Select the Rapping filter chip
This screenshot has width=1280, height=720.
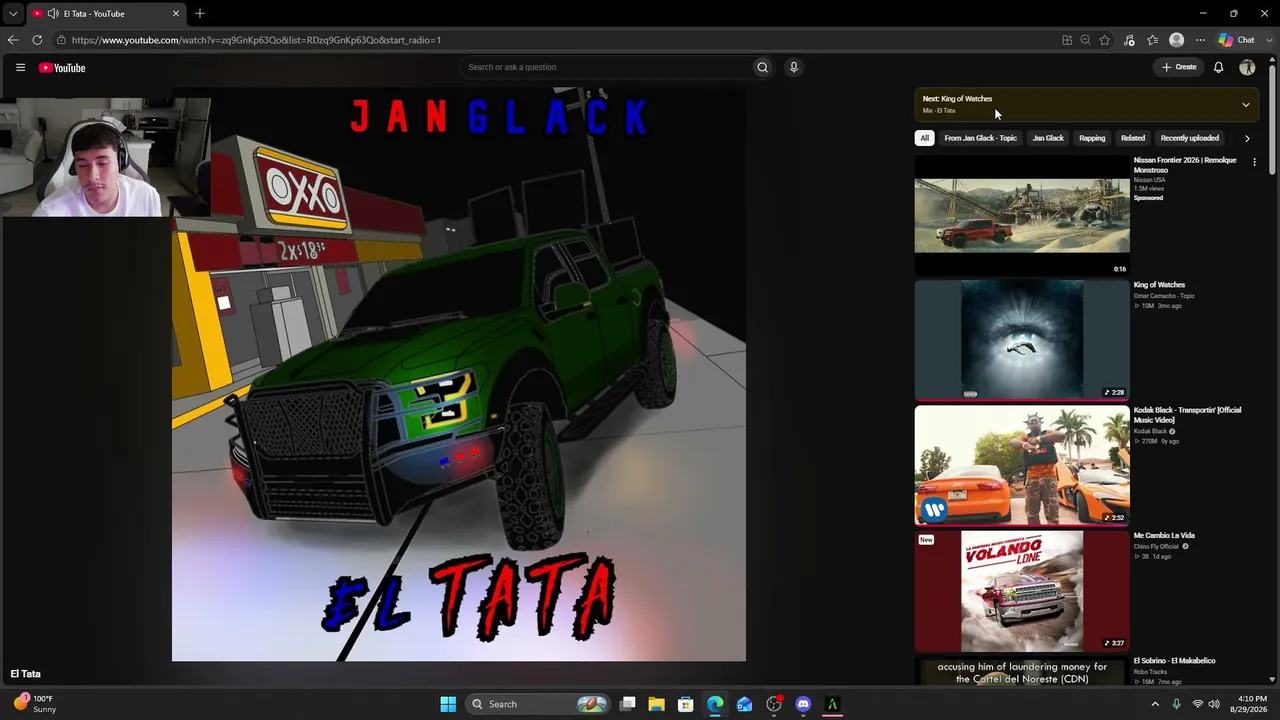point(1092,138)
